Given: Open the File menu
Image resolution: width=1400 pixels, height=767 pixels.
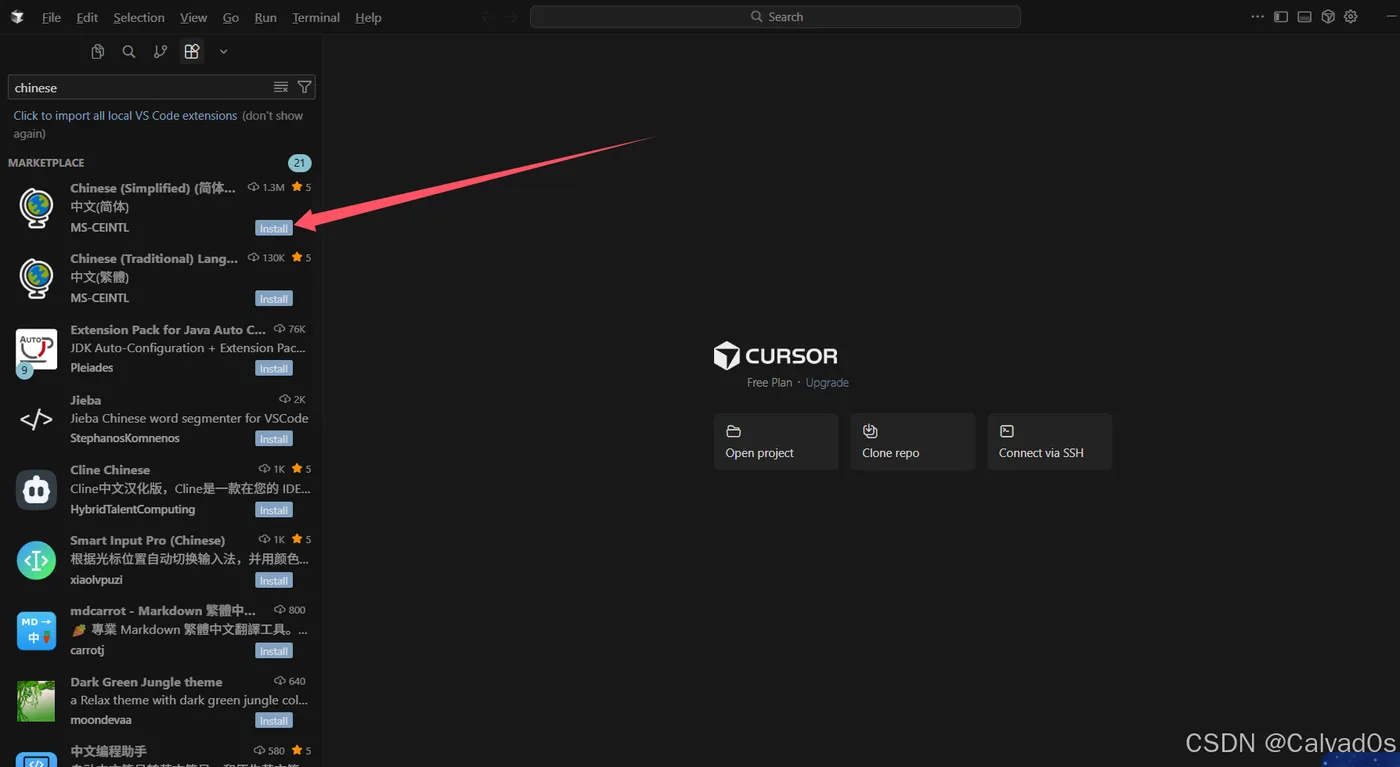Looking at the screenshot, I should pyautogui.click(x=51, y=17).
